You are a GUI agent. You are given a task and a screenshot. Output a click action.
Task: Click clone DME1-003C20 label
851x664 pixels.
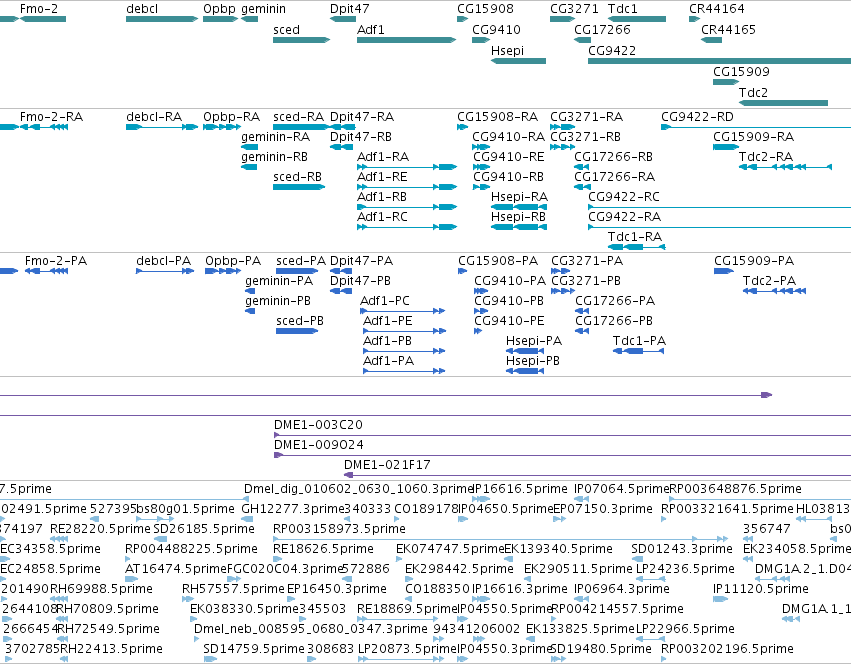[x=318, y=425]
